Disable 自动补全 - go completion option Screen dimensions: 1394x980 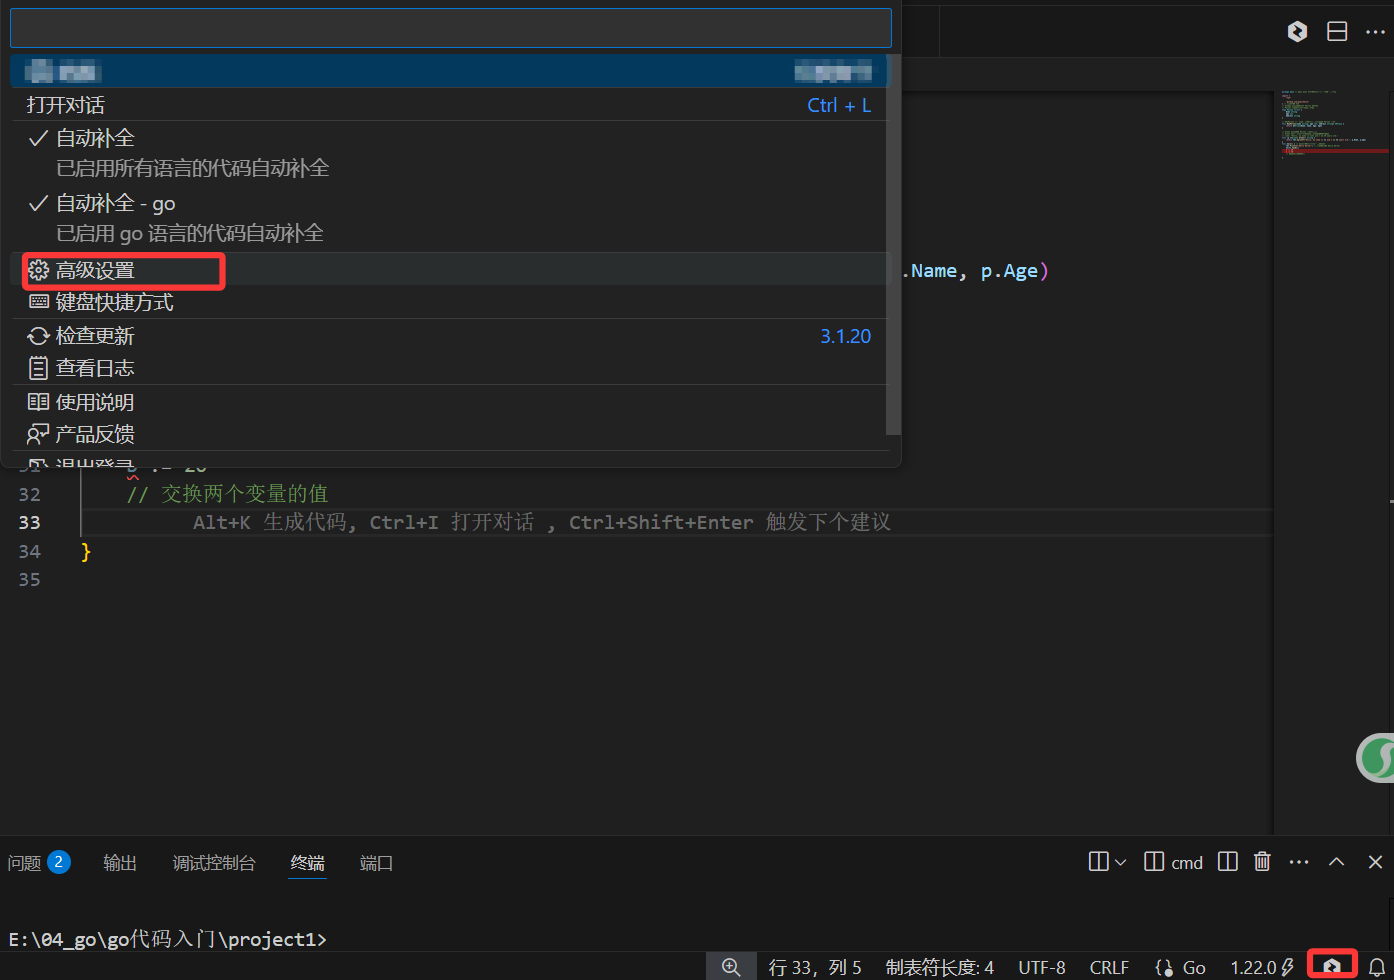[x=116, y=202]
